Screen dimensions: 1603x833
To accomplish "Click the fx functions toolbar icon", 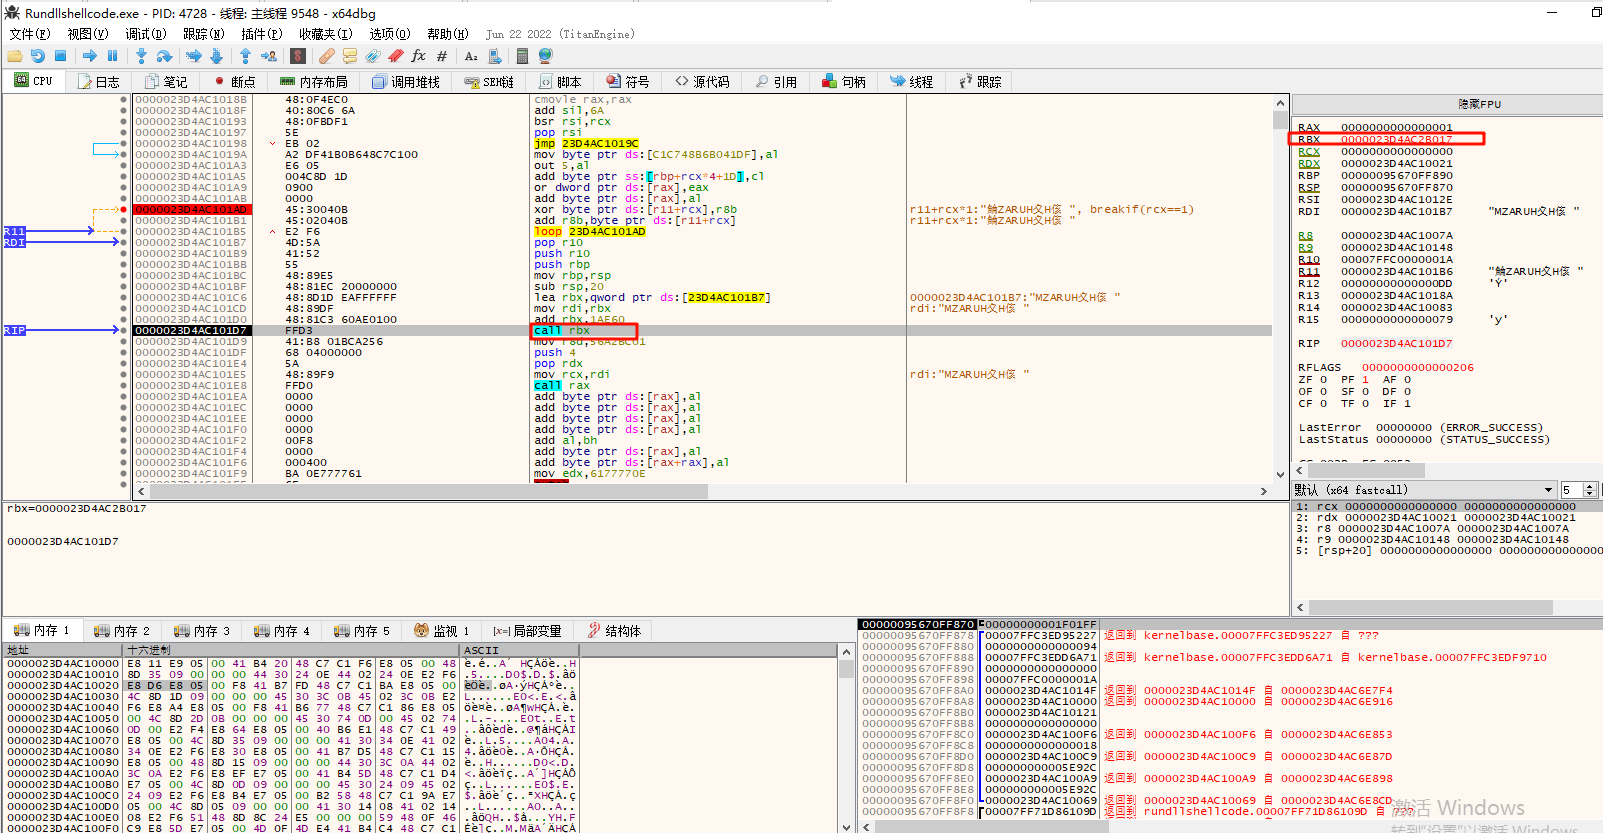I will (418, 56).
